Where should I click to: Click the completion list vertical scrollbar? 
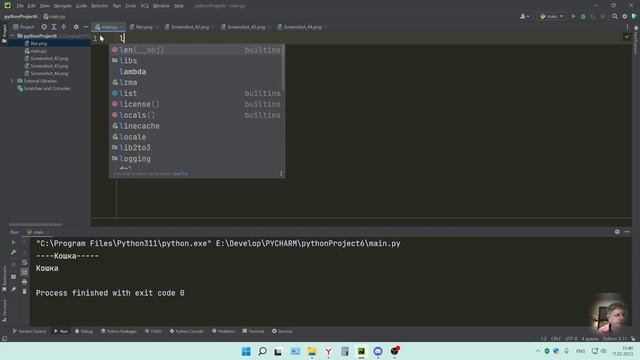point(283,67)
